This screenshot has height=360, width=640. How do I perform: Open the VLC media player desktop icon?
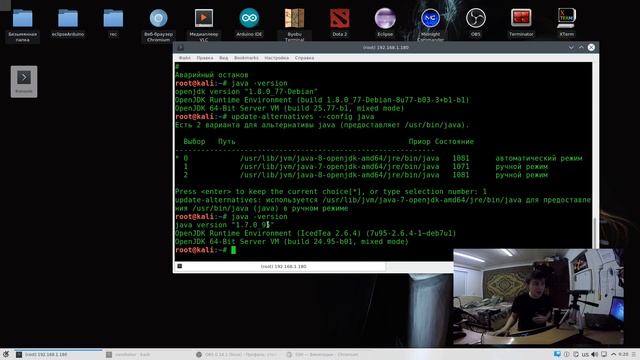tap(204, 24)
